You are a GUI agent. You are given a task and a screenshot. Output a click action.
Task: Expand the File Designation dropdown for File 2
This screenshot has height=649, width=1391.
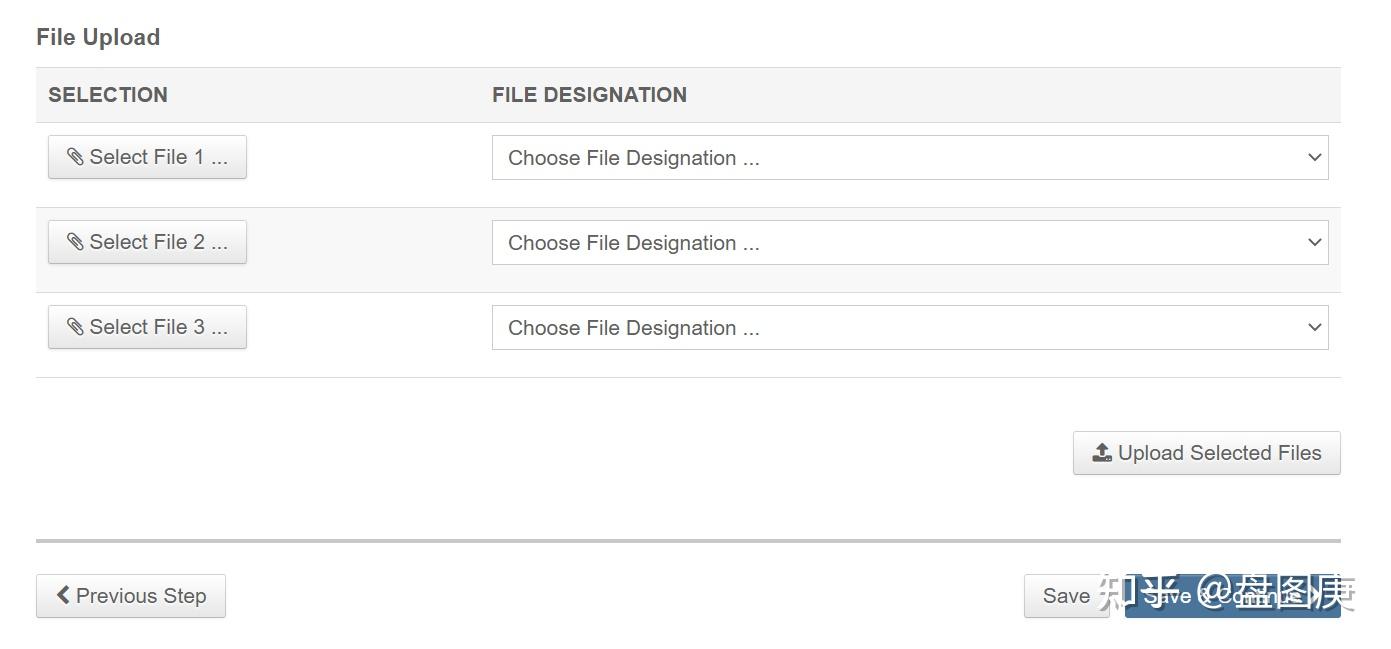[909, 243]
